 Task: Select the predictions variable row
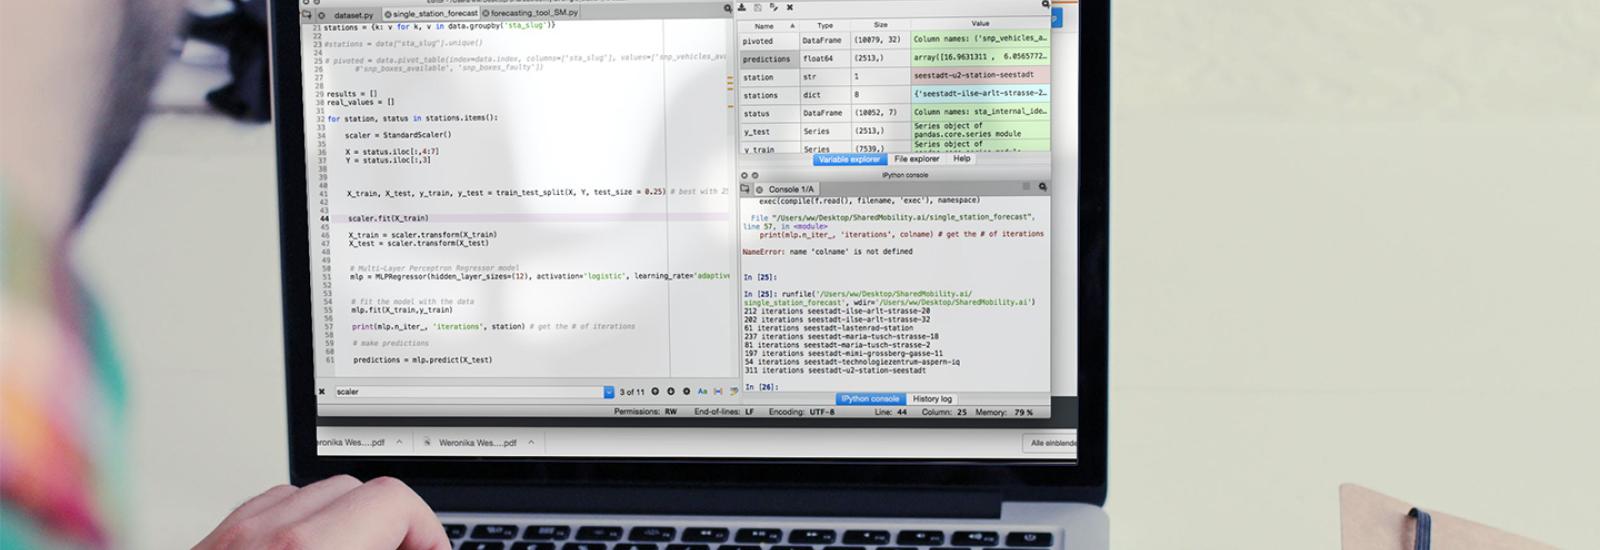[895, 58]
